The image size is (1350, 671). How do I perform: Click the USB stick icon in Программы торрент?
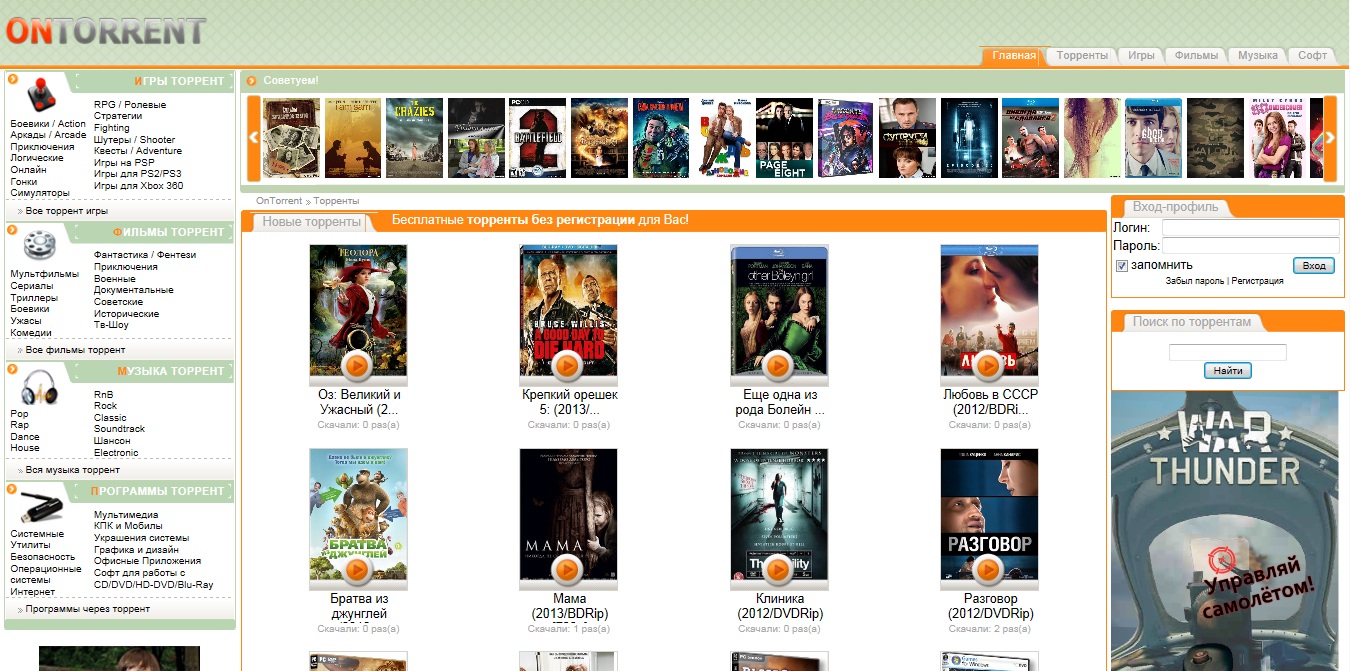(41, 508)
